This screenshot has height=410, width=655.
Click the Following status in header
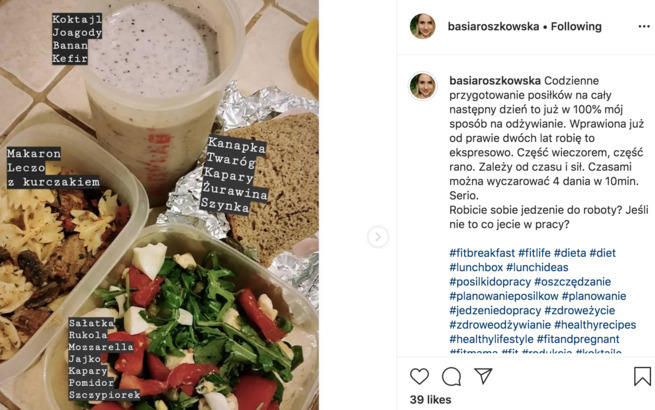pos(576,26)
